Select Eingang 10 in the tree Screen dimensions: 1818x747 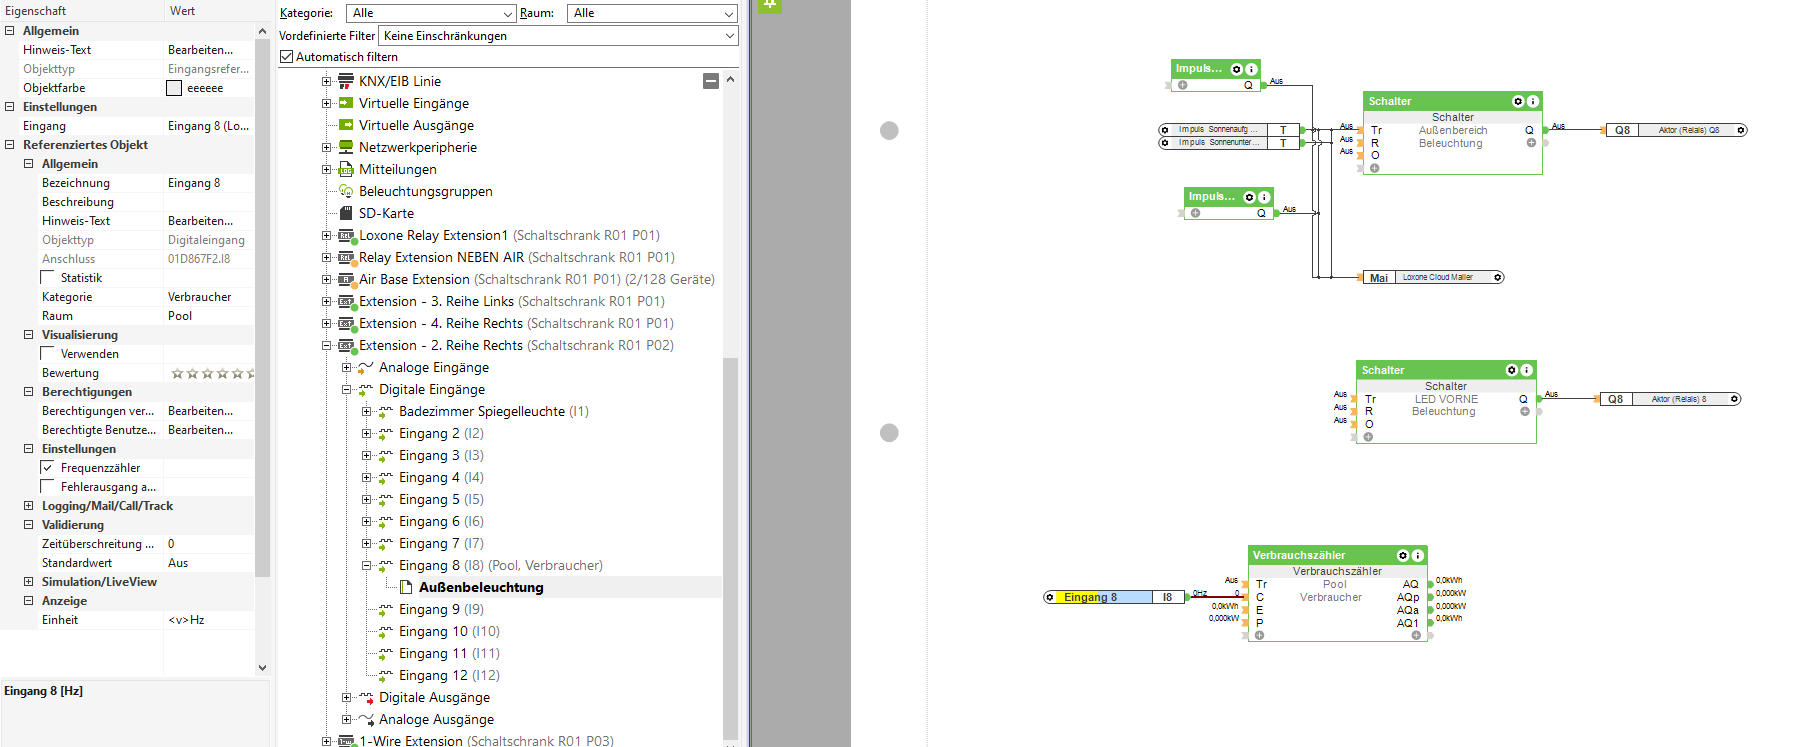click(449, 631)
